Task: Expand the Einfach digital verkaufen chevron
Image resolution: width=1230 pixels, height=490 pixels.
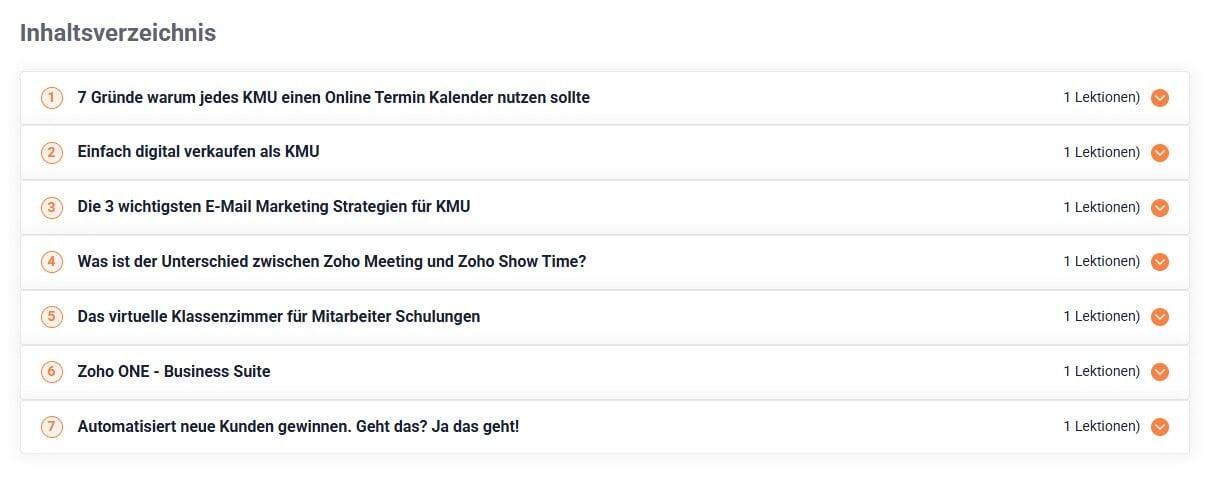Action: click(1160, 153)
